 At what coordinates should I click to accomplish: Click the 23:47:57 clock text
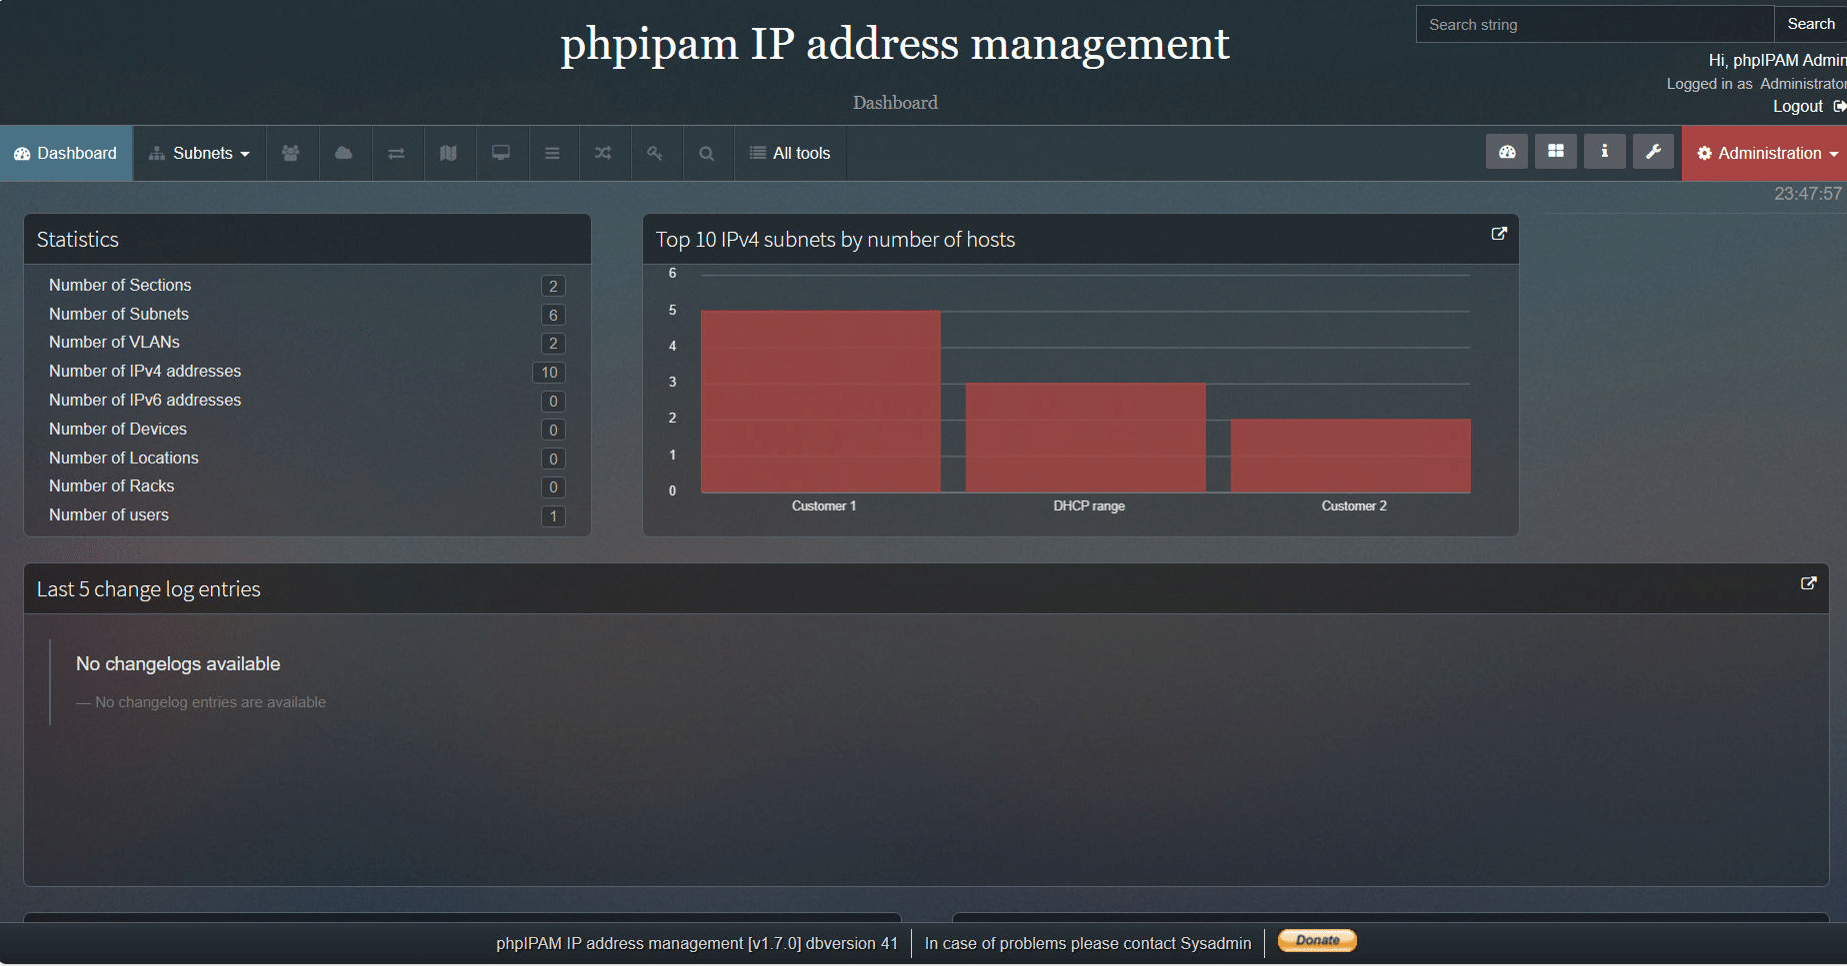tap(1808, 194)
